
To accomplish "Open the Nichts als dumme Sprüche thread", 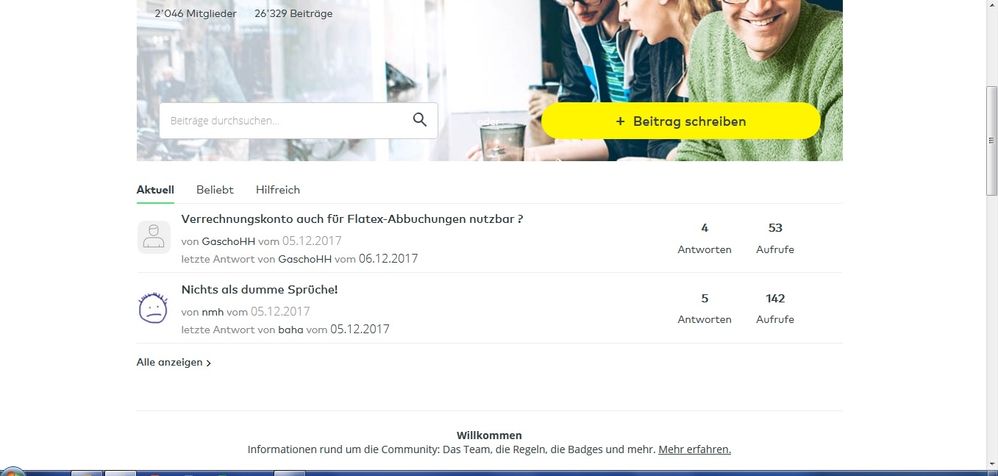I will [260, 290].
